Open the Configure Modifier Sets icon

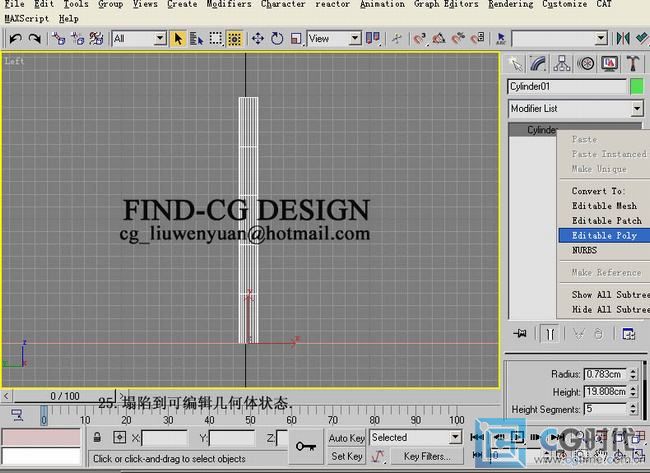point(628,334)
